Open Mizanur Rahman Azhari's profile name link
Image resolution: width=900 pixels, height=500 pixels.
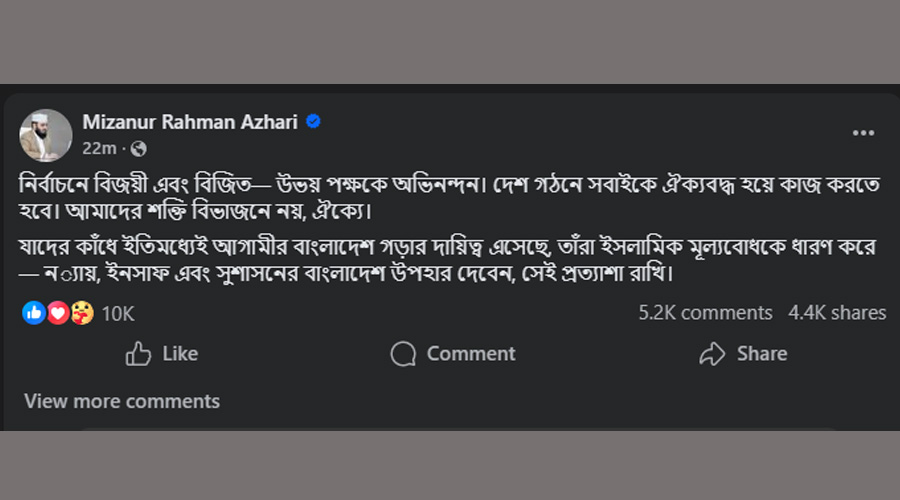pyautogui.click(x=190, y=122)
